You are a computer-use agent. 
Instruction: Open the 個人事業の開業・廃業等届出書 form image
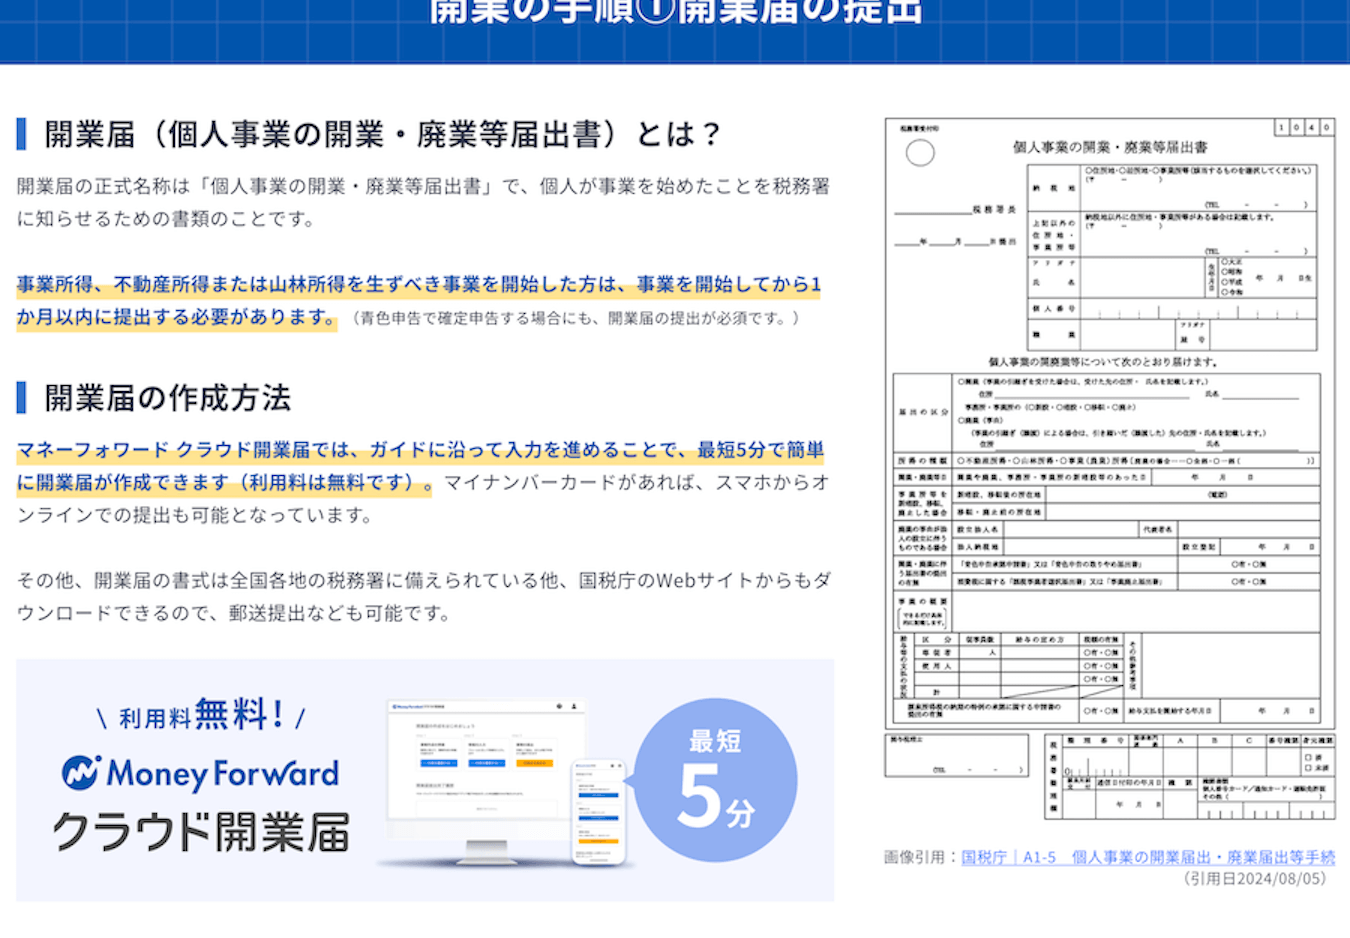coord(1110,468)
